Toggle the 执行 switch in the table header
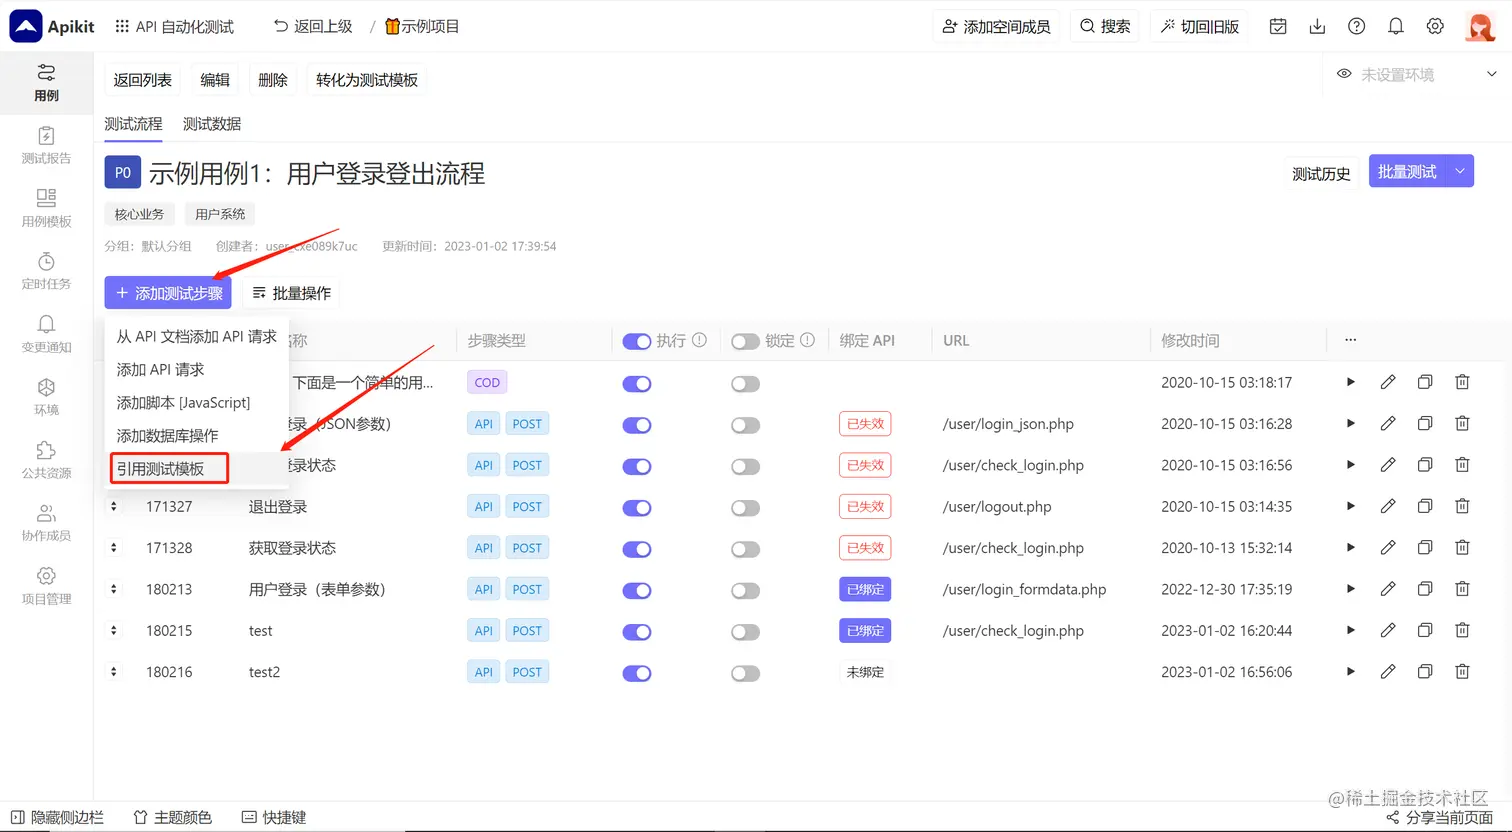Image resolution: width=1512 pixels, height=832 pixels. click(637, 341)
